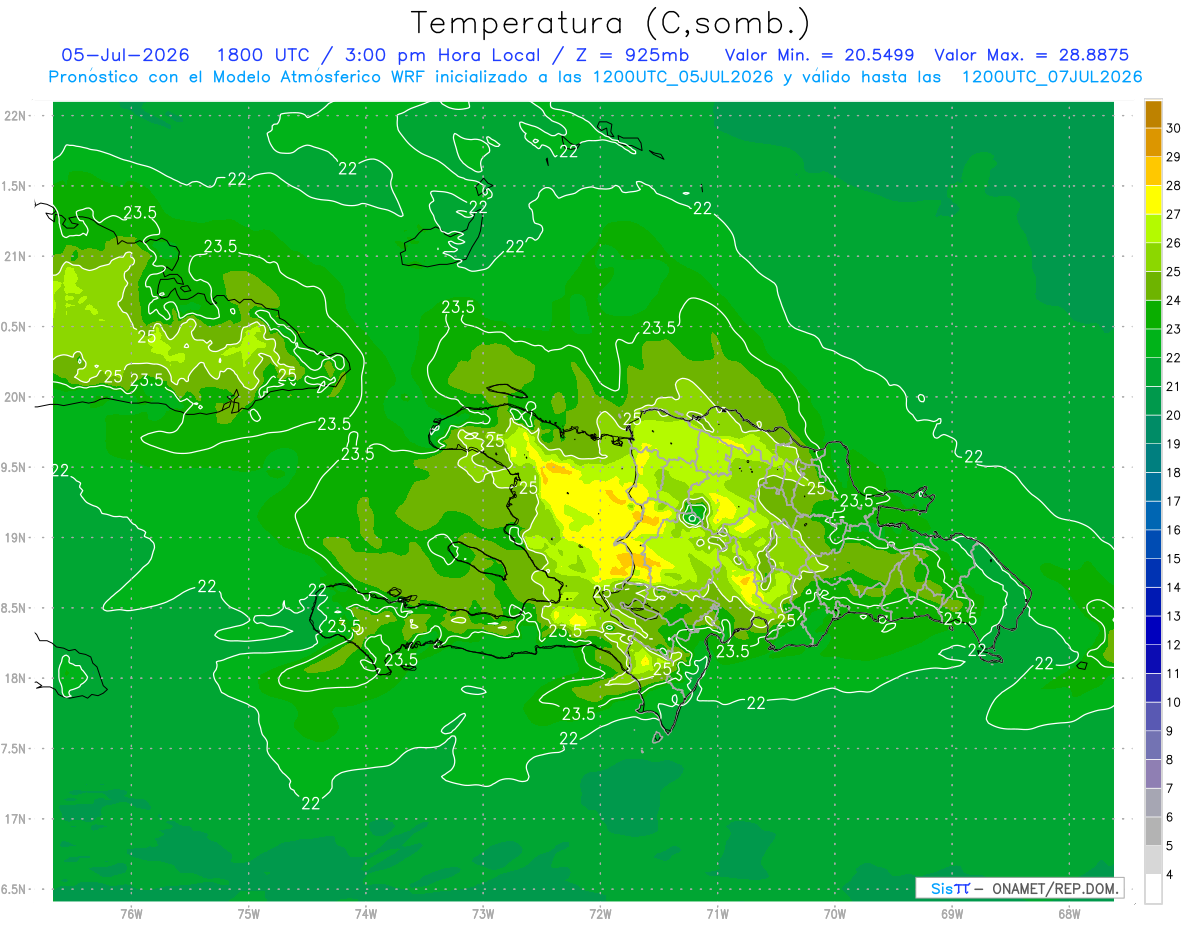Click the orange colorbar band between 29 and 30
The image size is (1200, 927).
pyautogui.click(x=1153, y=142)
